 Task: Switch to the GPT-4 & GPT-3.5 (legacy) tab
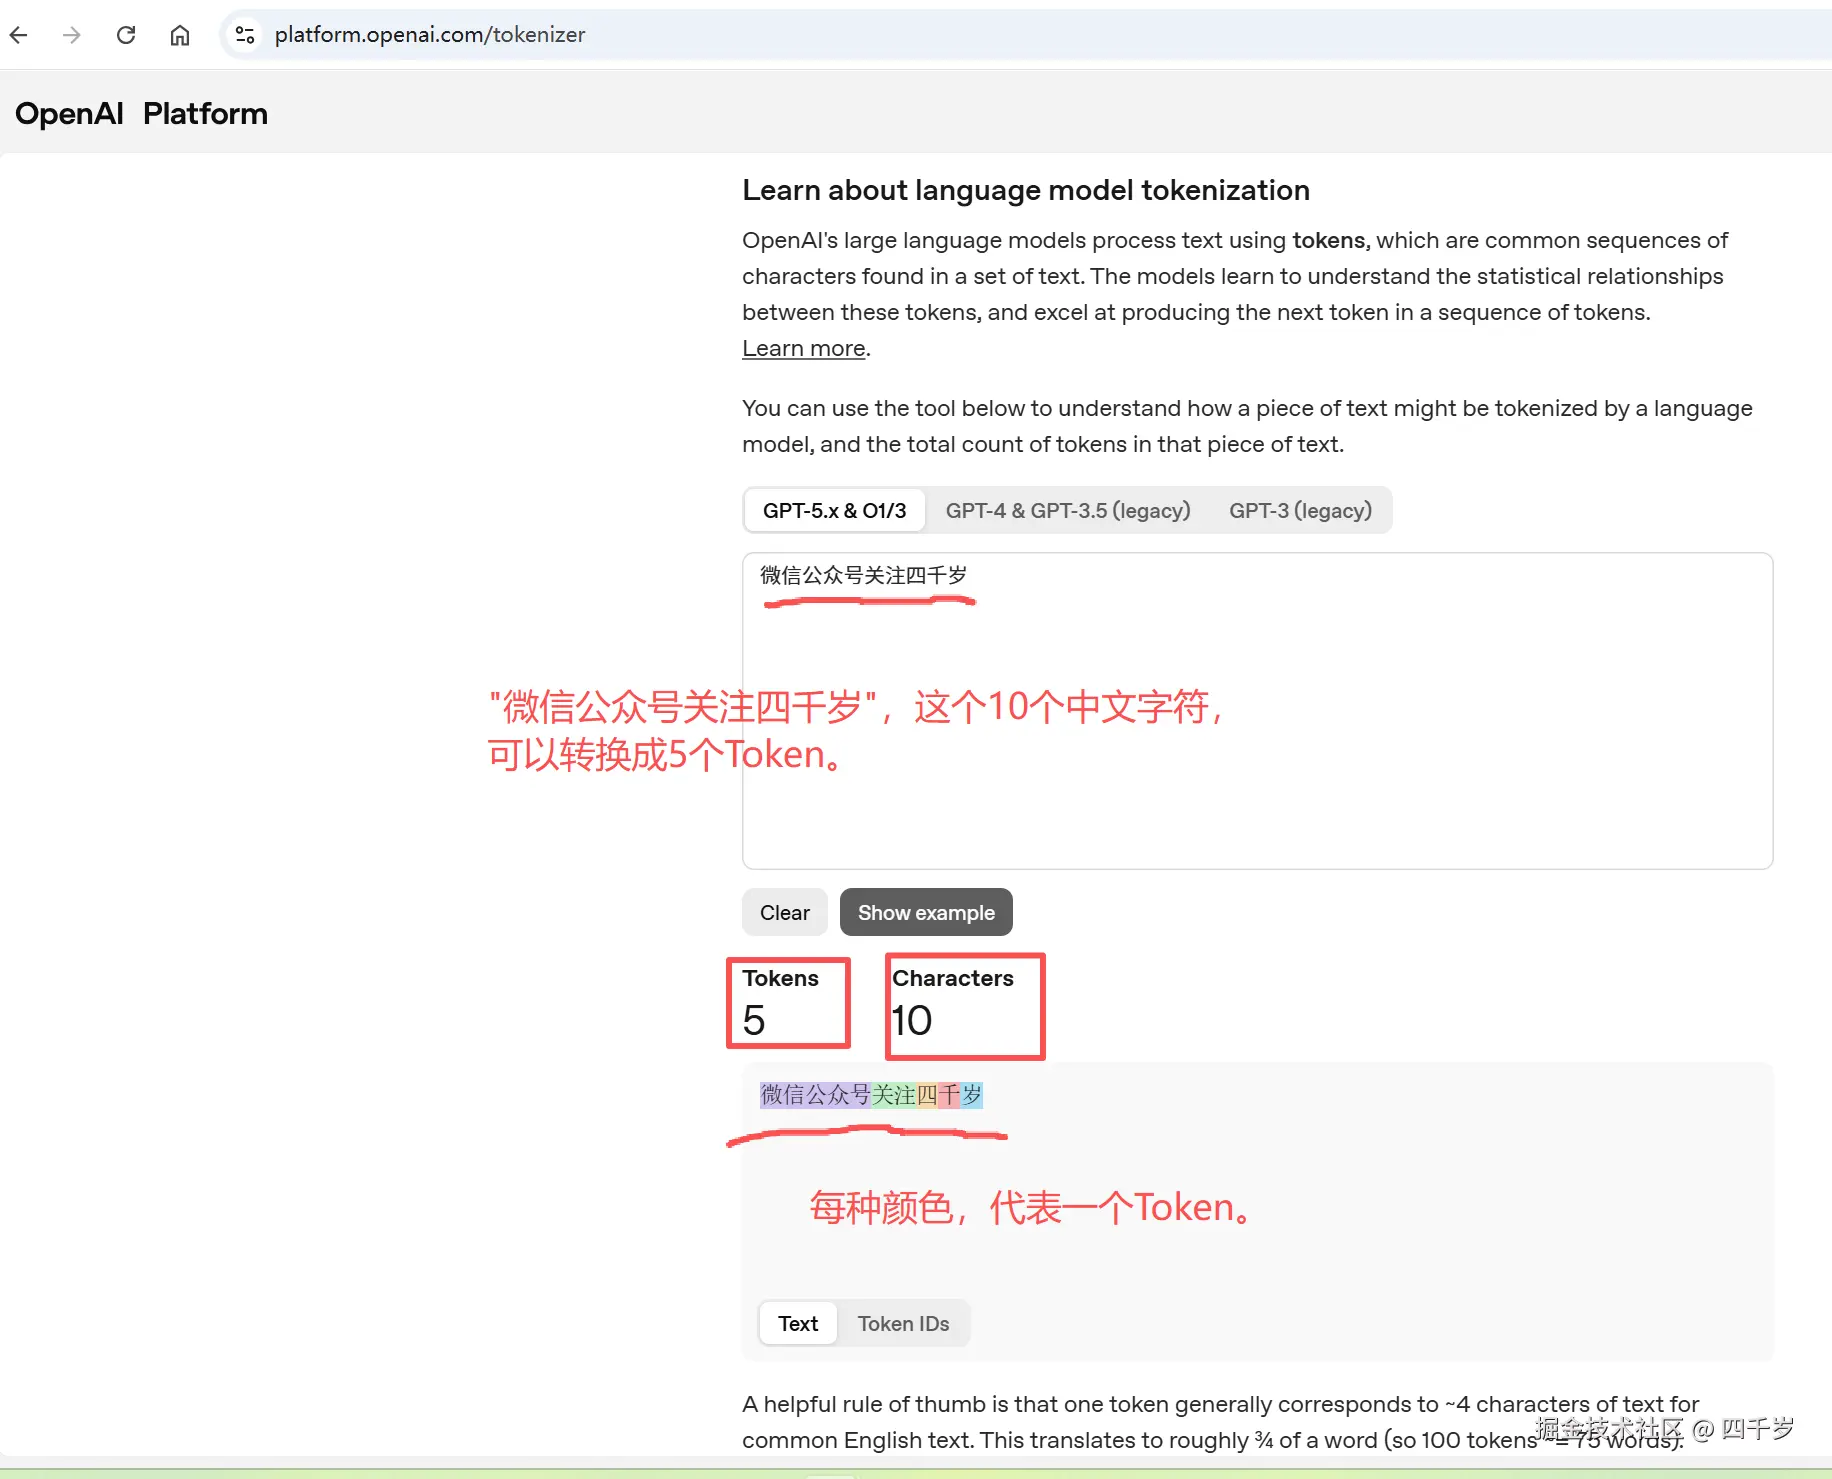pyautogui.click(x=1068, y=510)
